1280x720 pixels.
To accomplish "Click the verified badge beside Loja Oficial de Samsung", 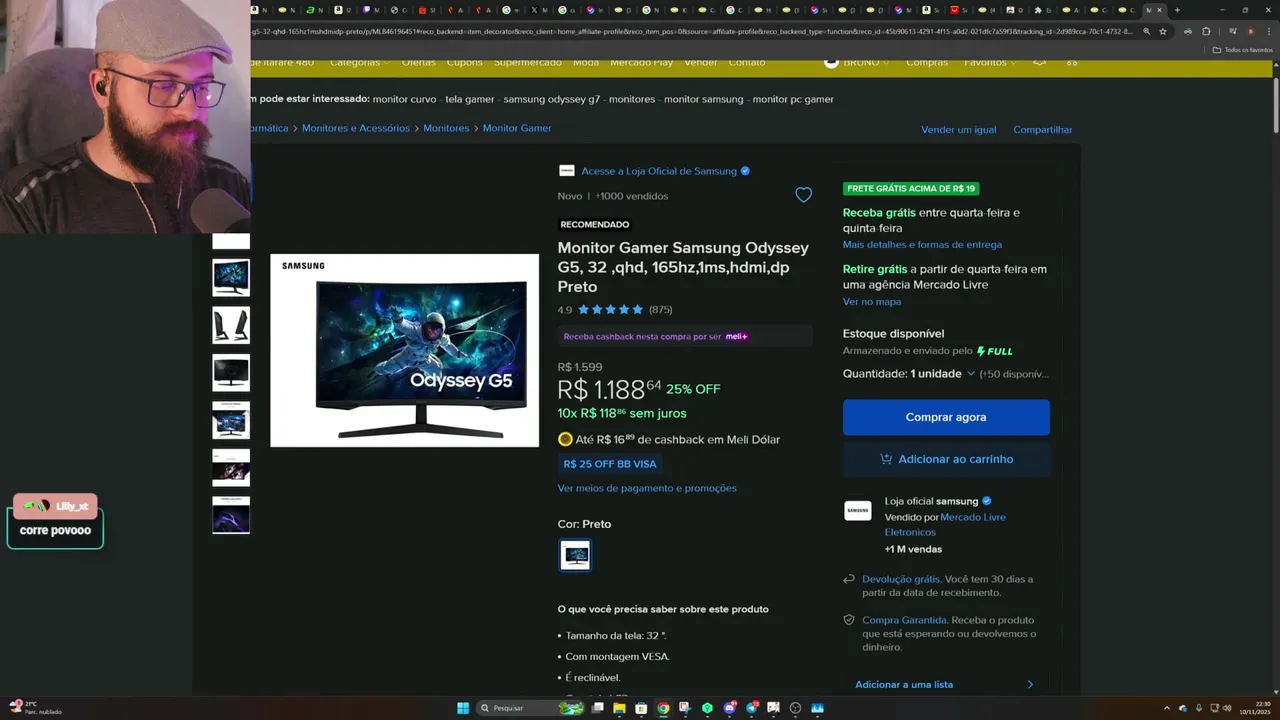I will coord(745,171).
